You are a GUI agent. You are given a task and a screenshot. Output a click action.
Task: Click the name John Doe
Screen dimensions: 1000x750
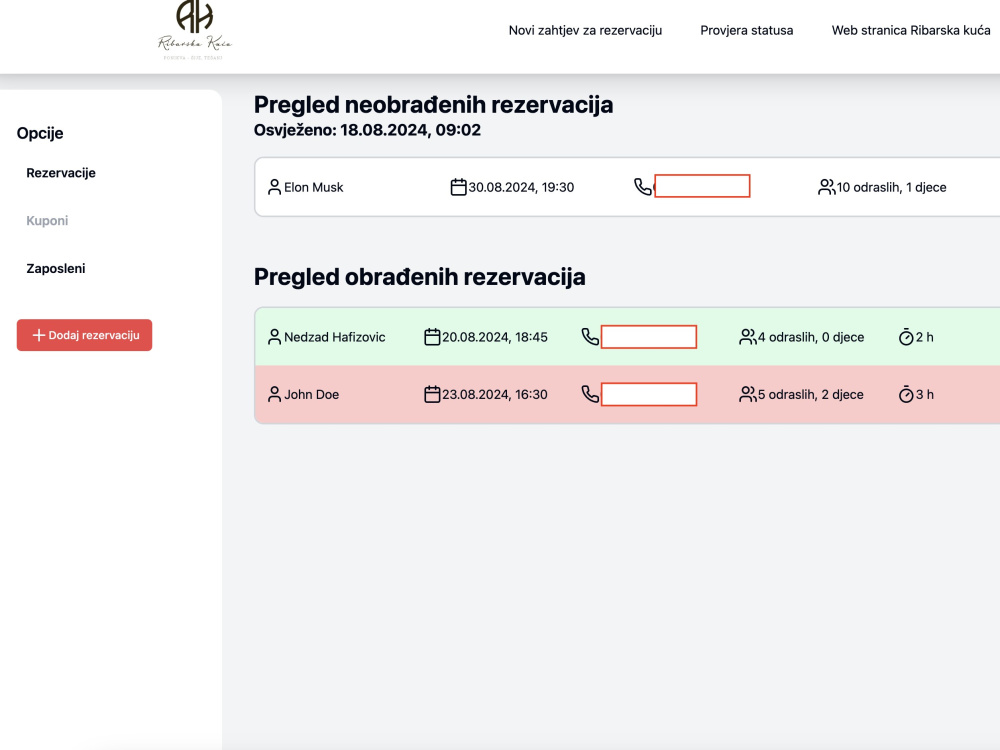coord(311,394)
